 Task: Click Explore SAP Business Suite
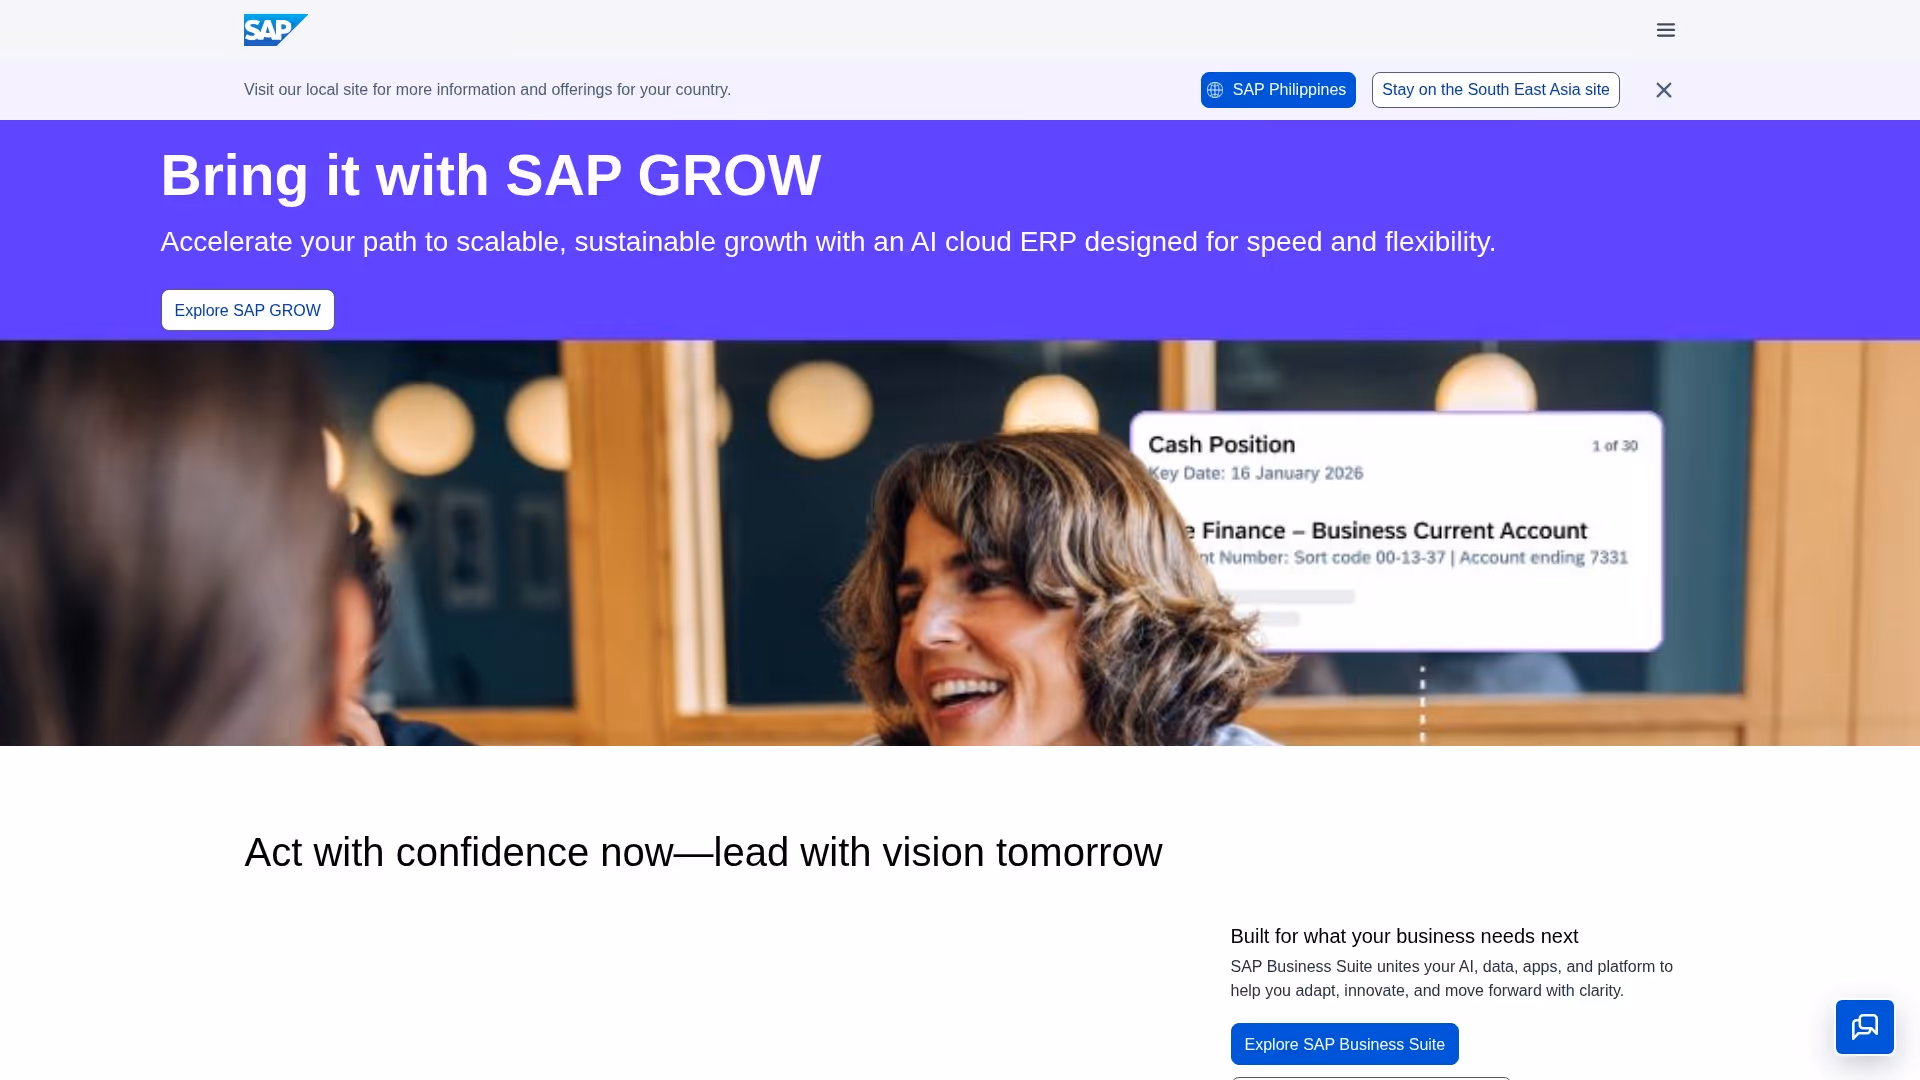pyautogui.click(x=1344, y=1043)
